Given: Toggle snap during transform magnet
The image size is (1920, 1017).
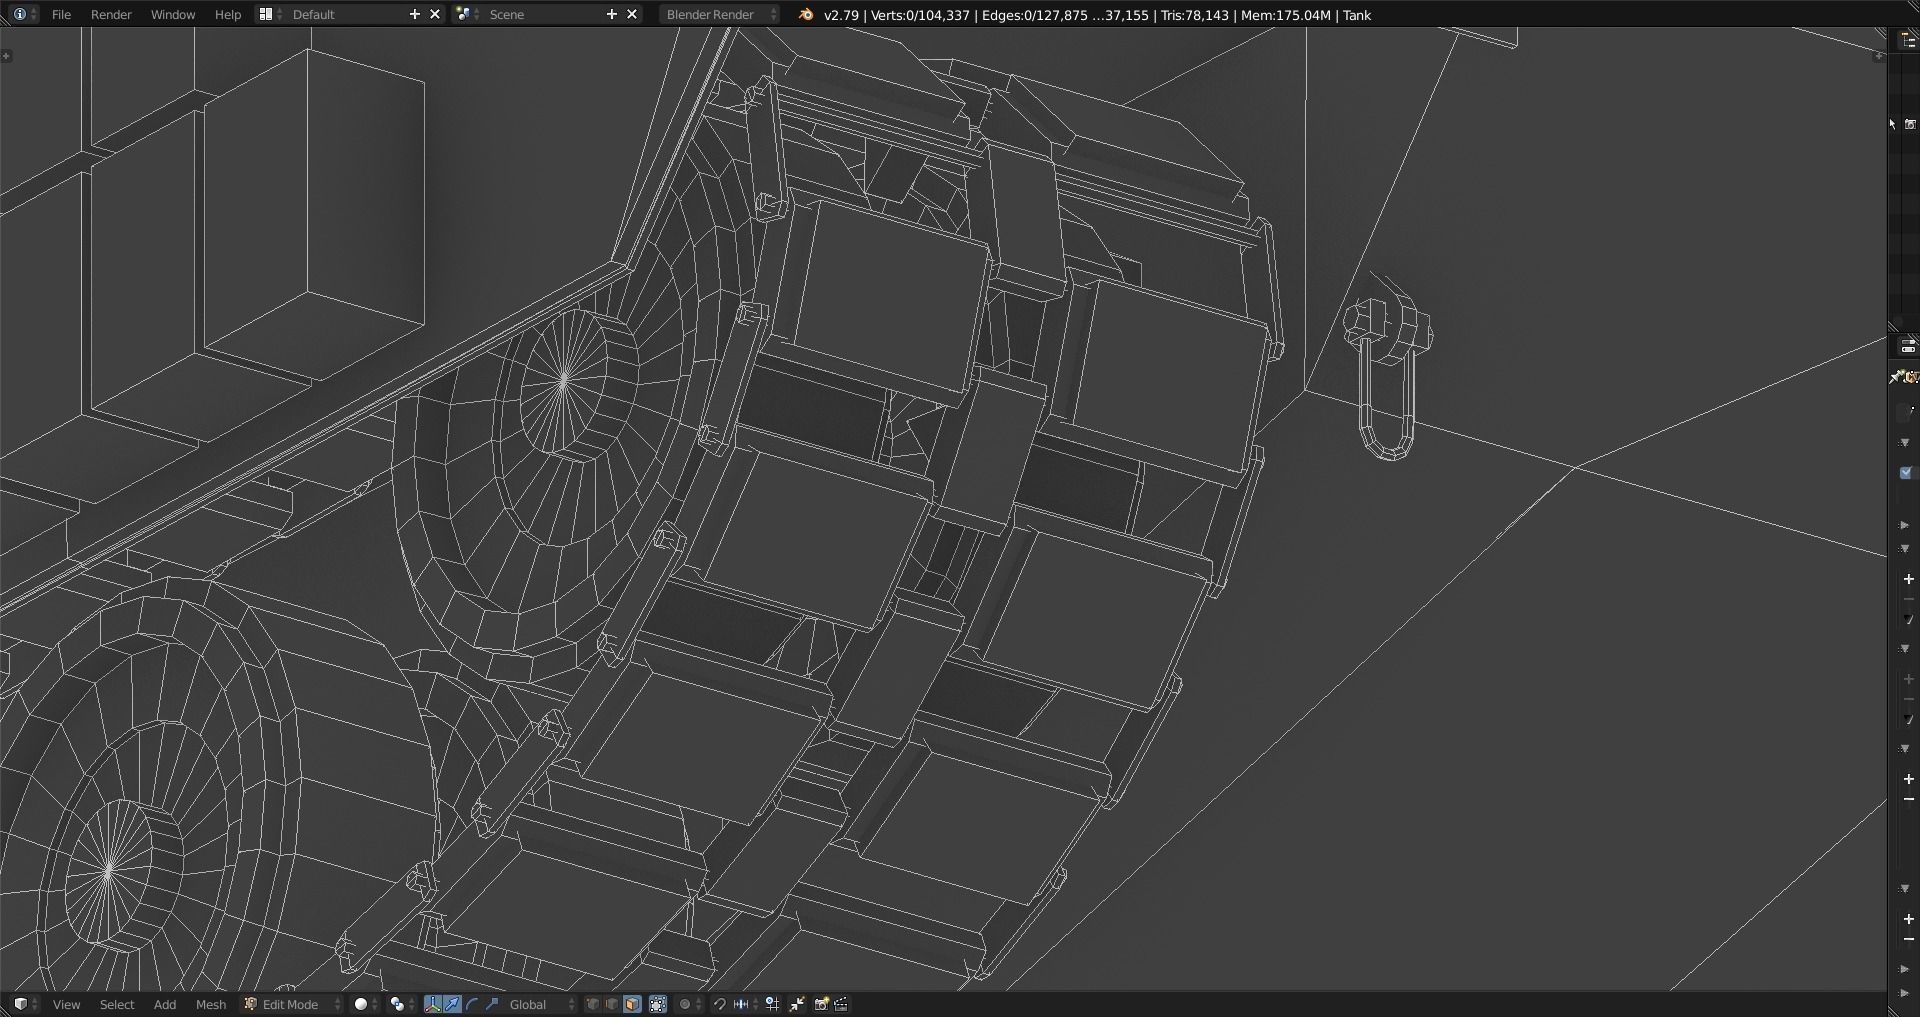Looking at the screenshot, I should pyautogui.click(x=719, y=1004).
